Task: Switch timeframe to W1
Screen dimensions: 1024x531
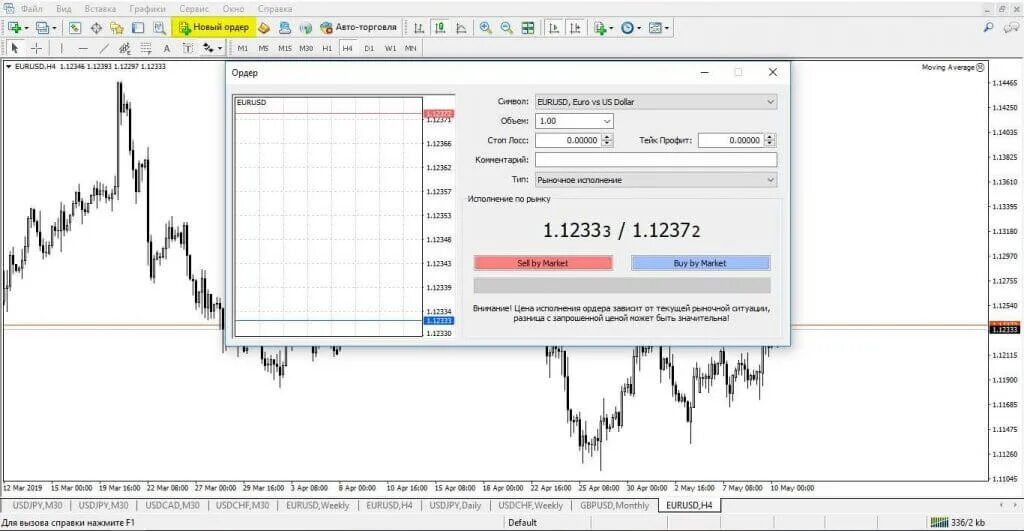Action: (390, 48)
